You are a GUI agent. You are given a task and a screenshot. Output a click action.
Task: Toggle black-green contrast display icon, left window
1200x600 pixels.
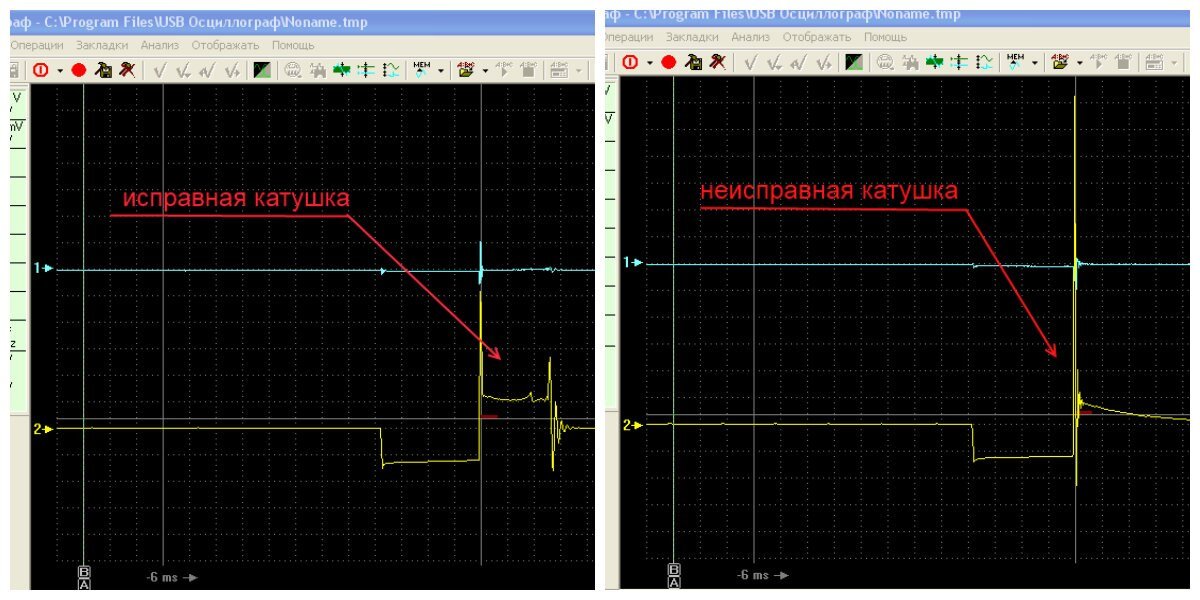[262, 70]
